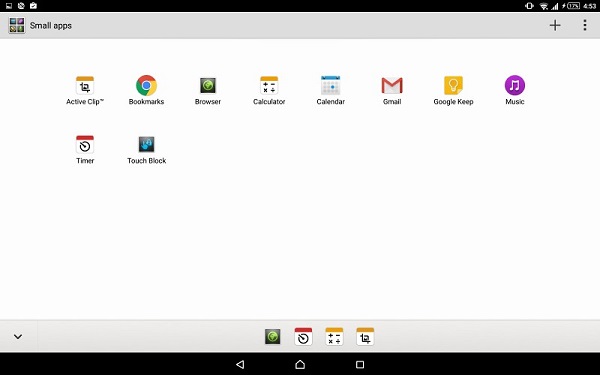
Task: Add a small app with plus button
Action: 555,25
